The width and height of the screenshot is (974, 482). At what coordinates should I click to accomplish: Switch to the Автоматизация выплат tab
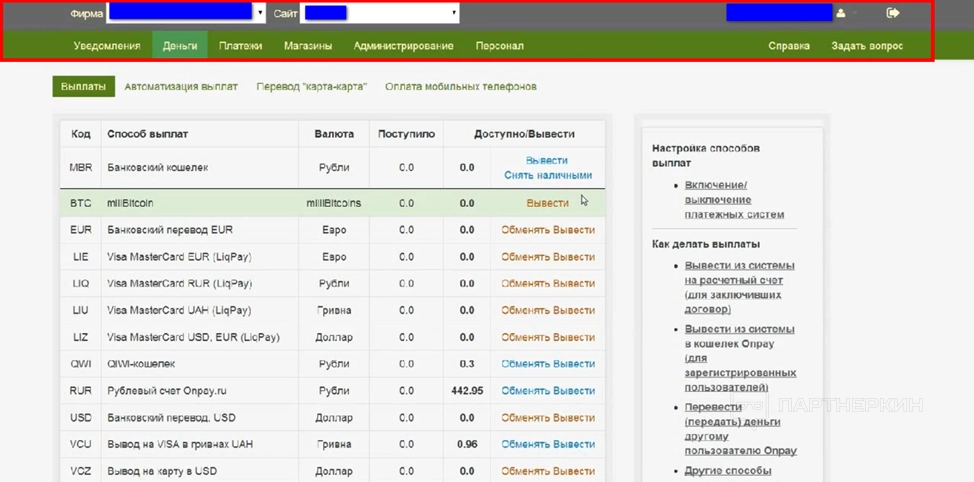[181, 87]
